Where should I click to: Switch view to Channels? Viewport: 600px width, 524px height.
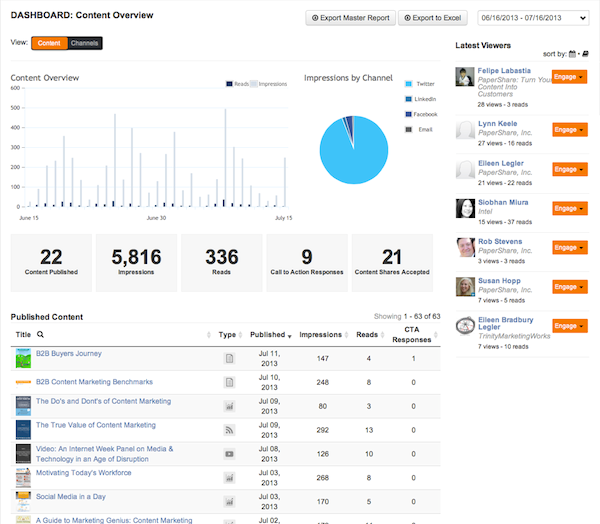85,43
